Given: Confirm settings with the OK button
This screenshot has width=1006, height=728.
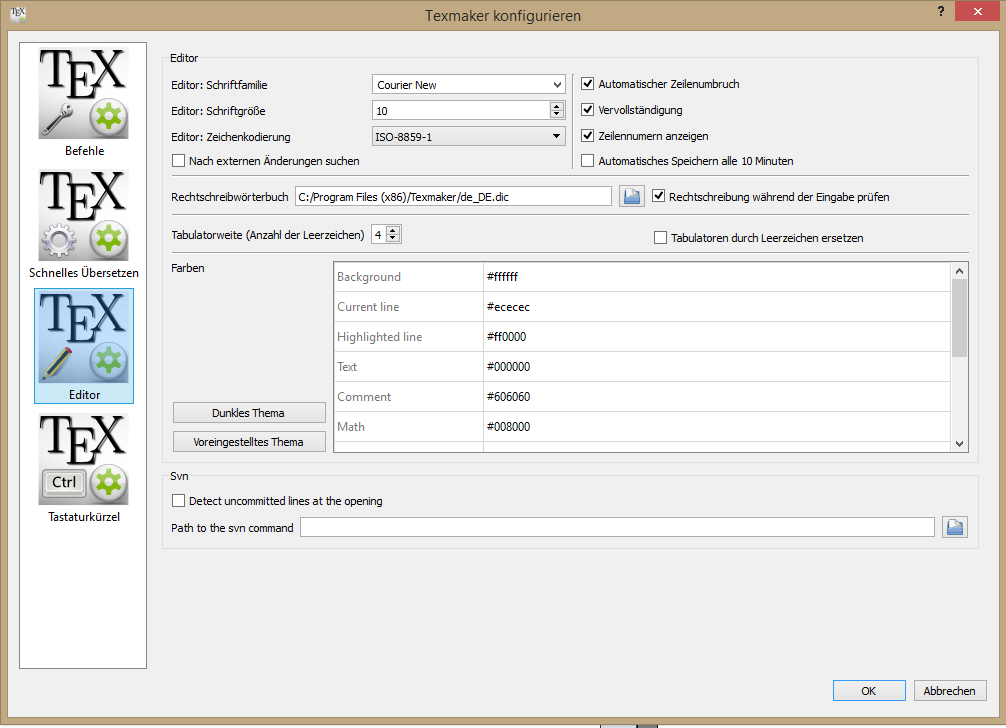Looking at the screenshot, I should point(869,691).
